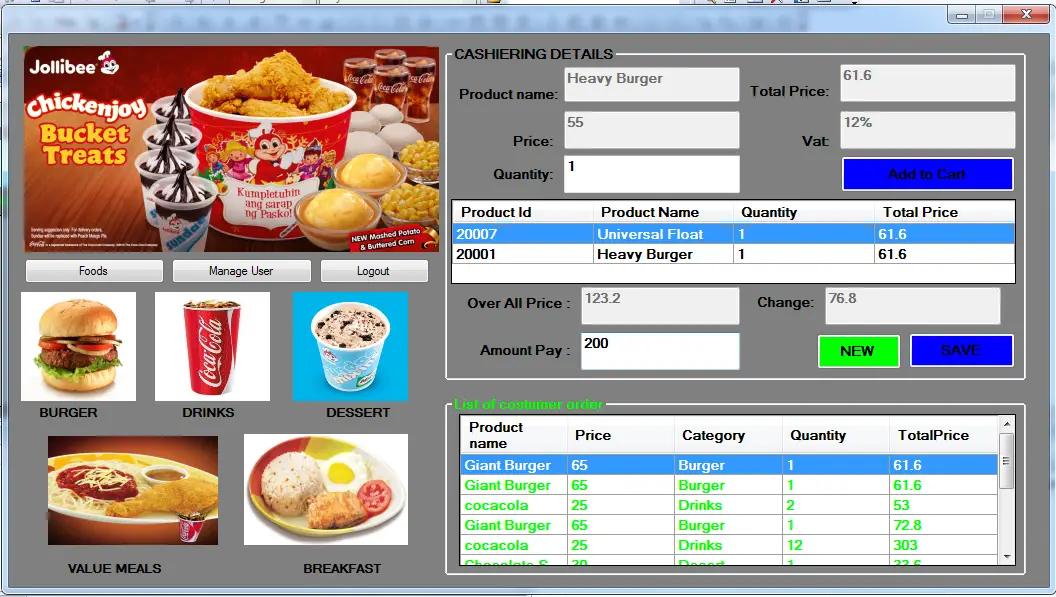Click the Price field showing 55
This screenshot has width=1056, height=597.
click(651, 130)
